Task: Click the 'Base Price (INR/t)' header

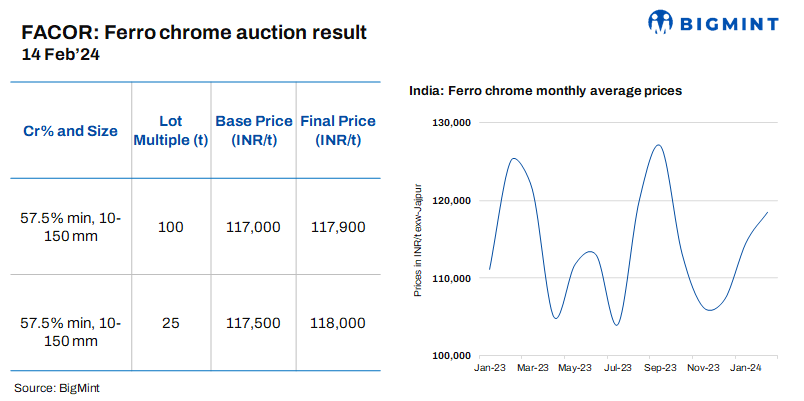Action: click(x=254, y=131)
